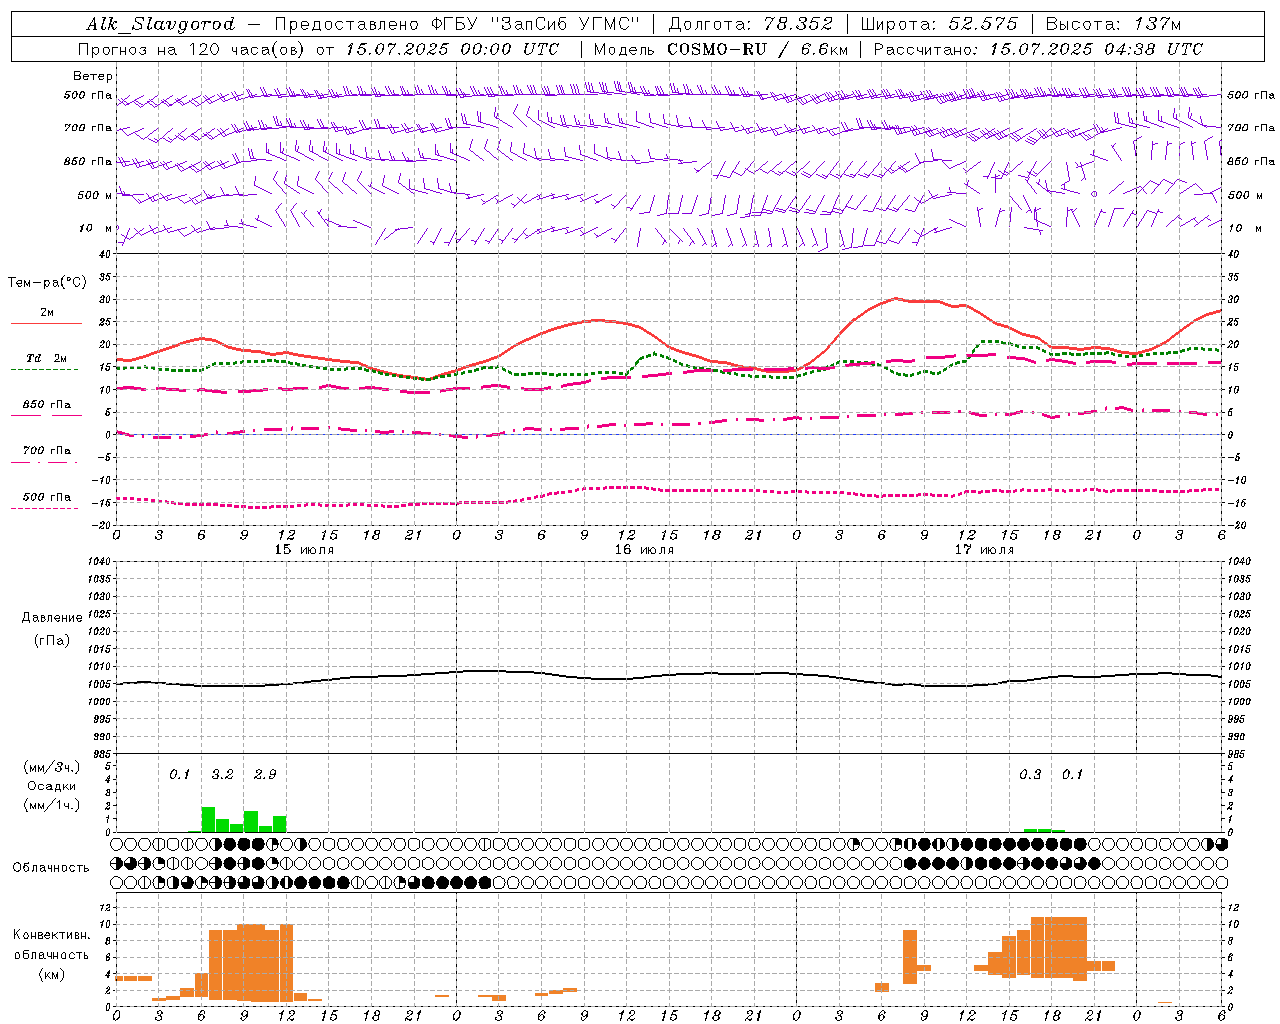Click the '15 июля' date label
Image resolution: width=1280 pixels, height=1024 pixels.
coord(304,550)
